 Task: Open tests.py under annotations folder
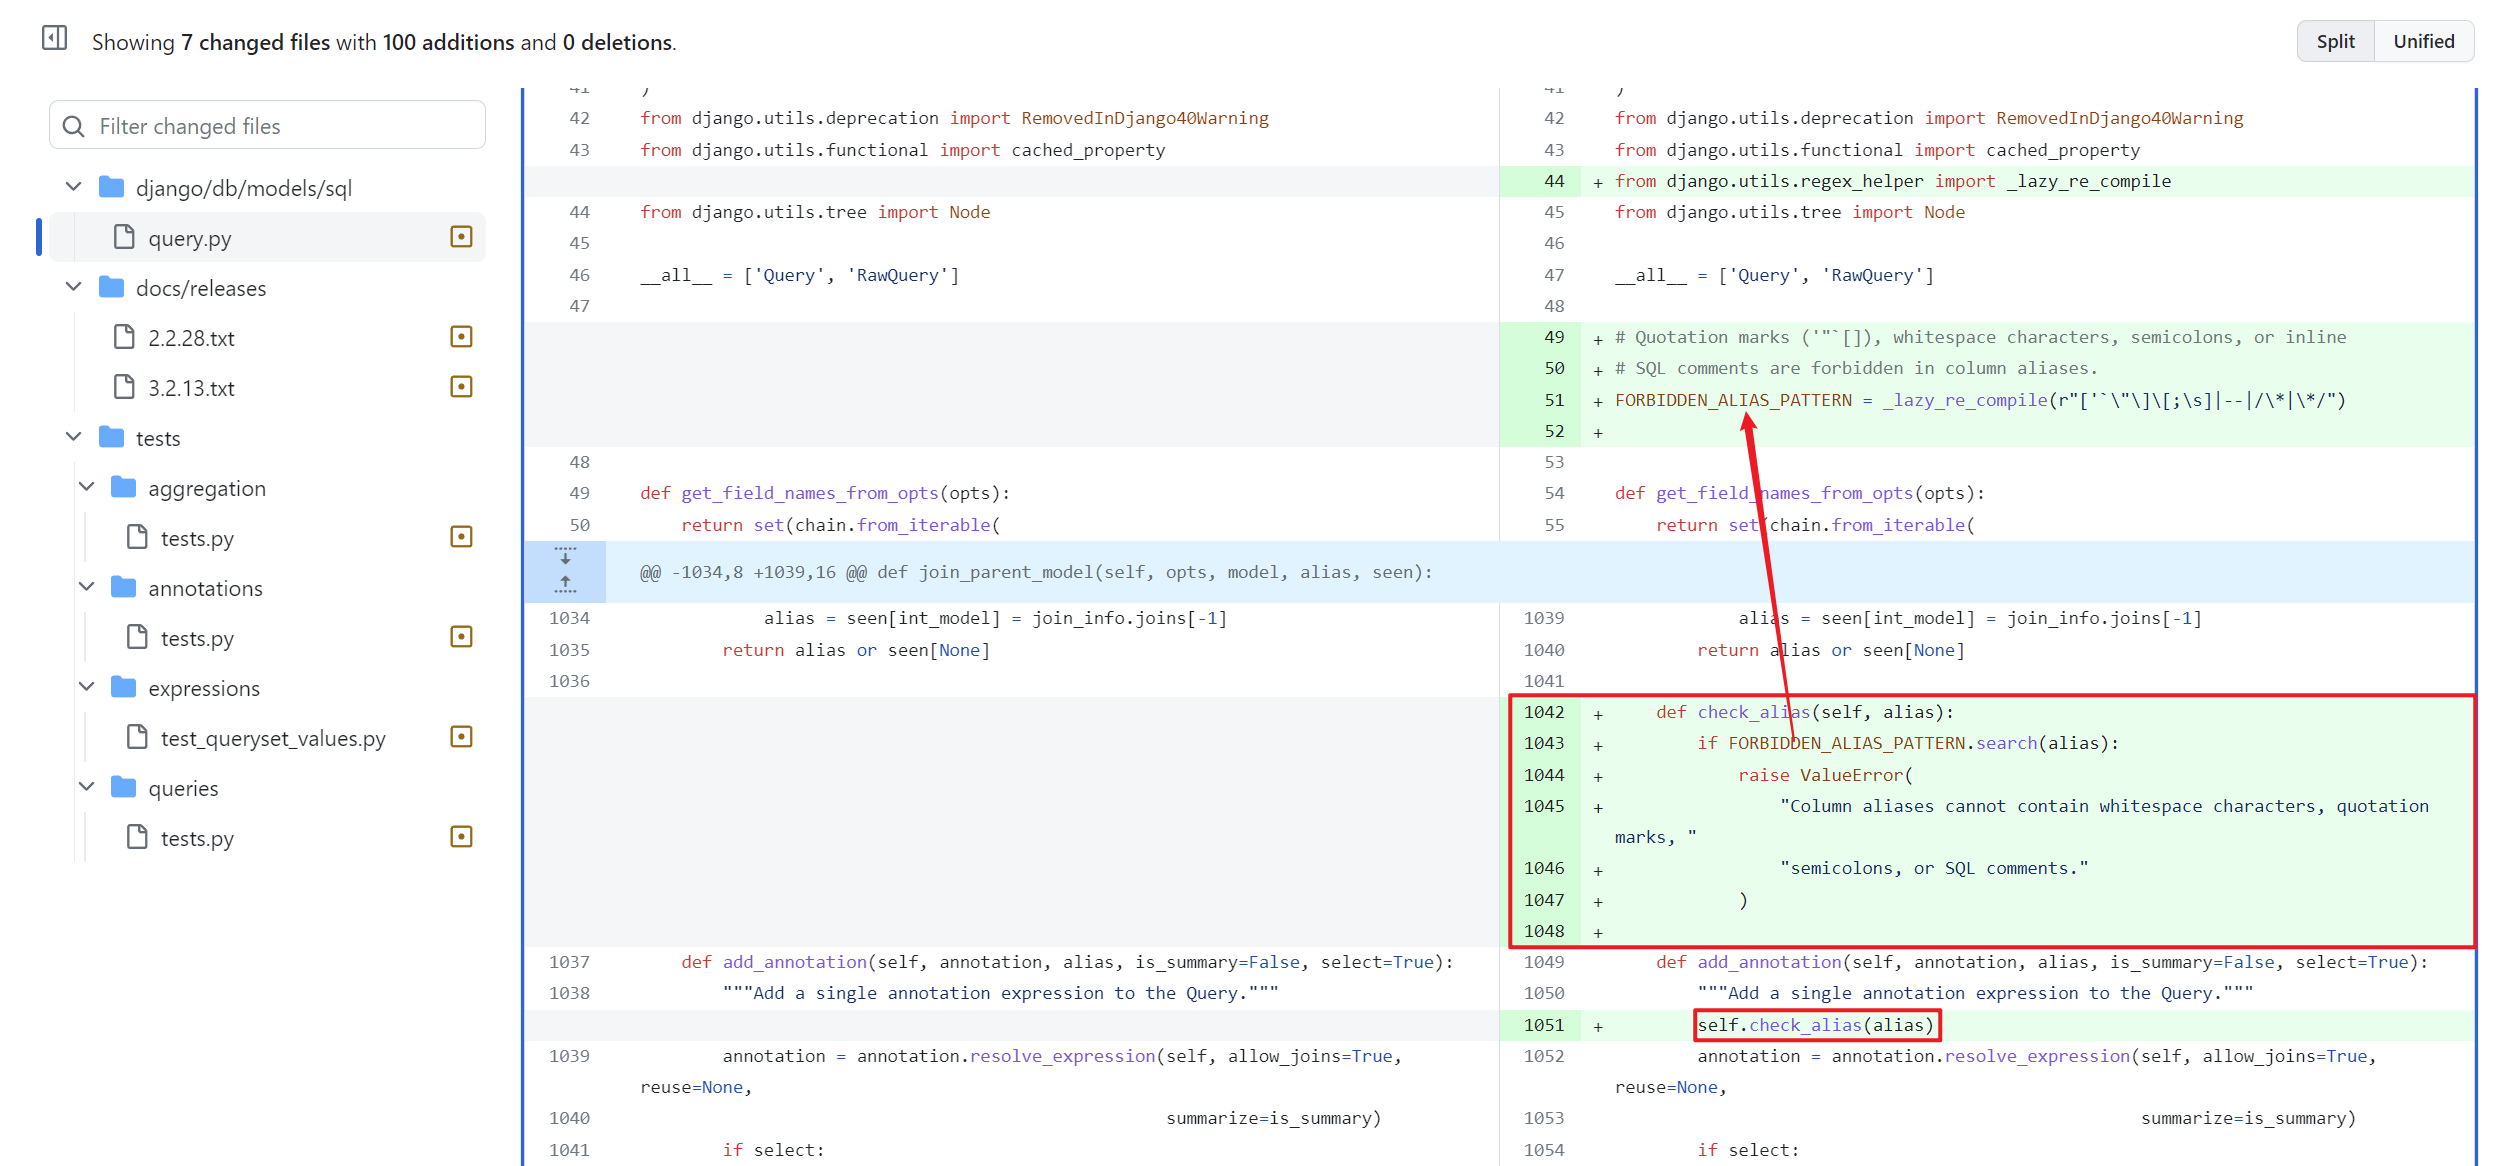(x=197, y=638)
